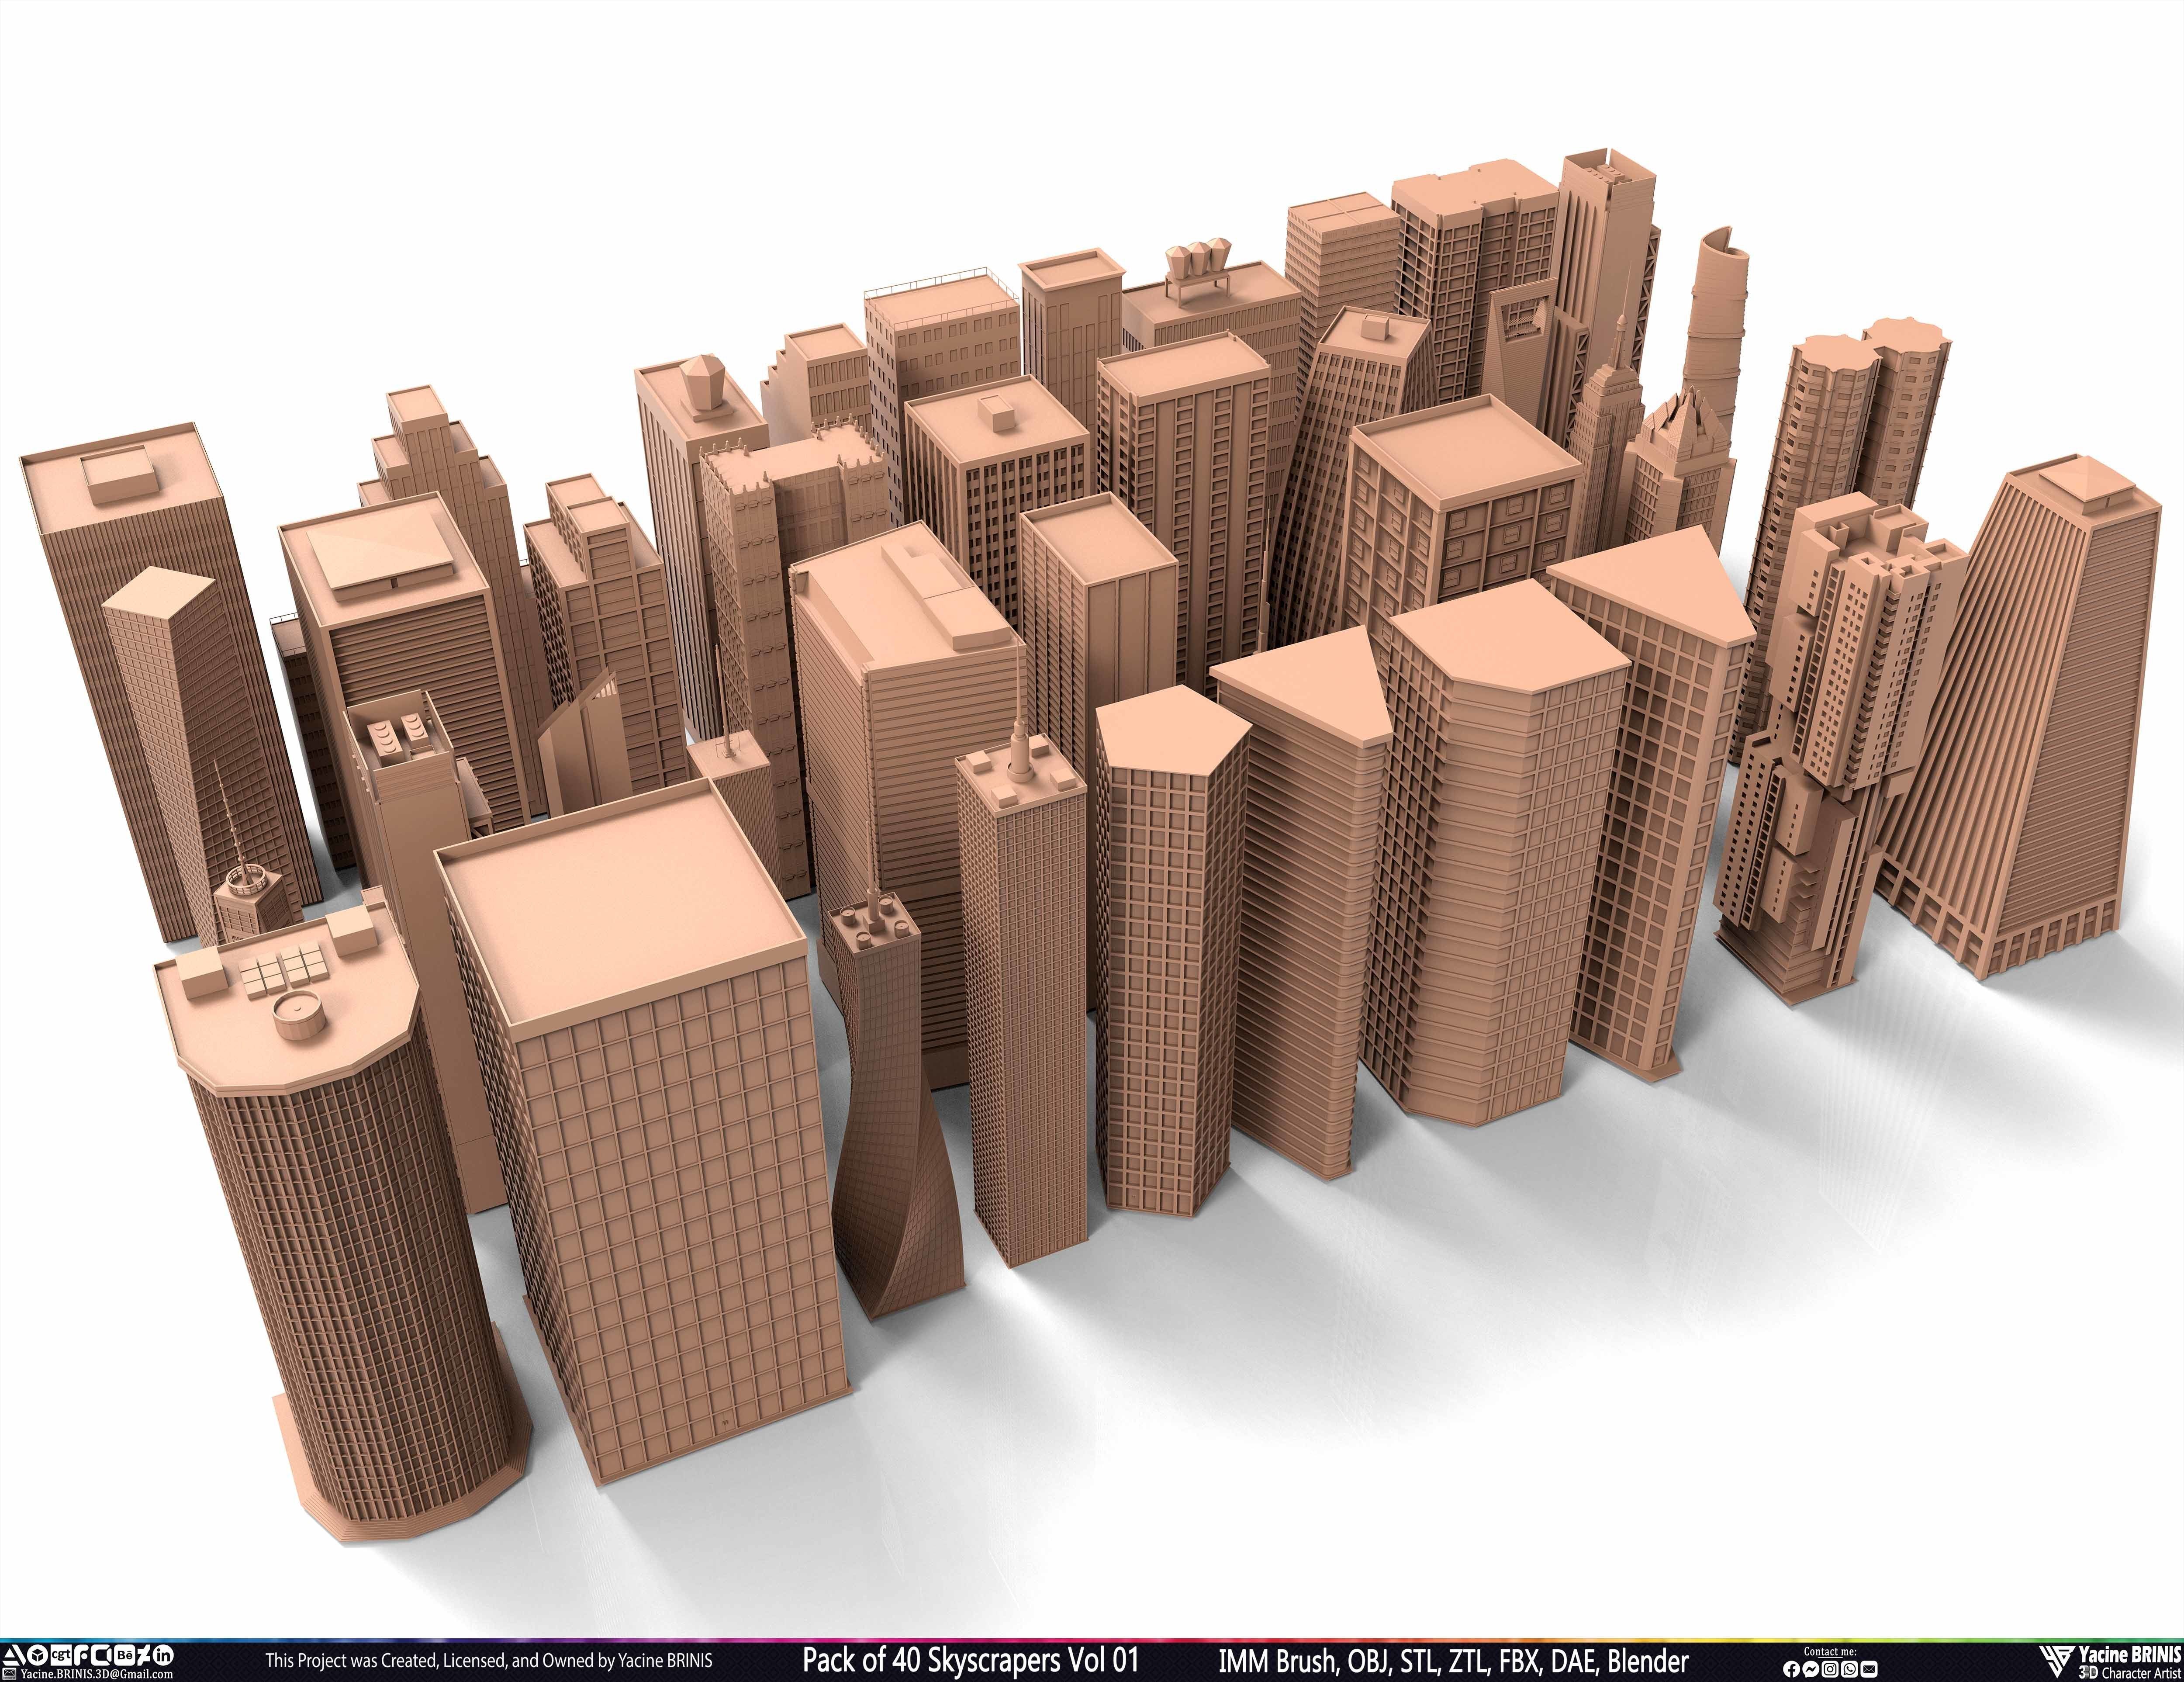Open the Cubebrush C-shaped icon

[x=101, y=1655]
